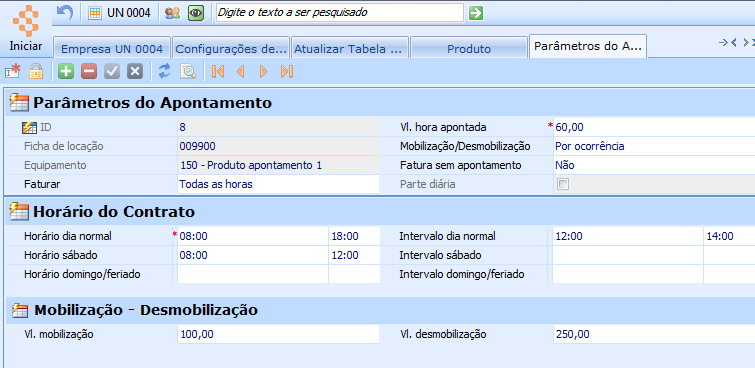
Task: Jump to last record arrow icon
Action: pyautogui.click(x=287, y=72)
